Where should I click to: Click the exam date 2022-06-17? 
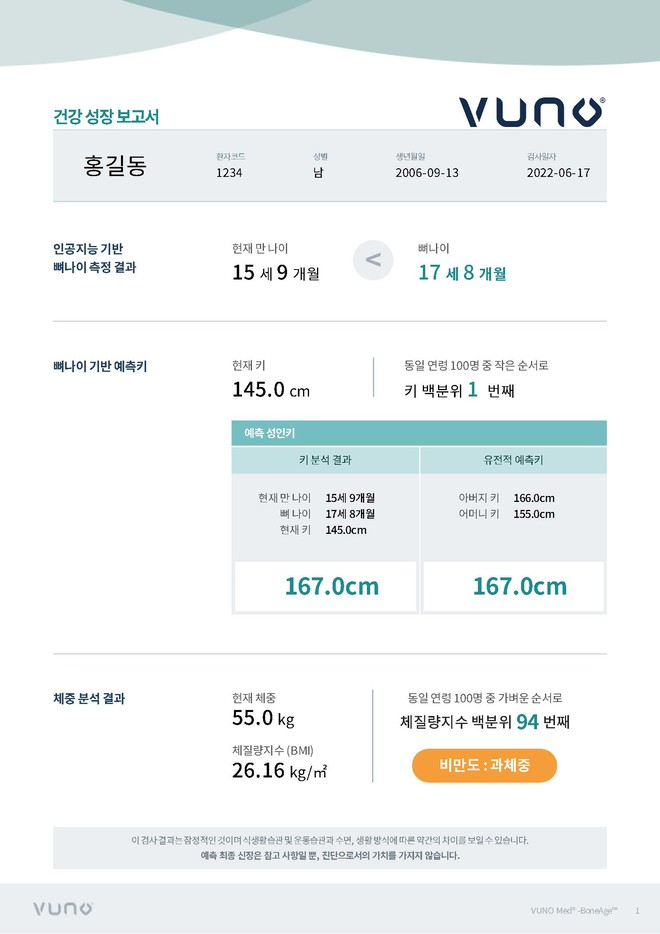558,173
